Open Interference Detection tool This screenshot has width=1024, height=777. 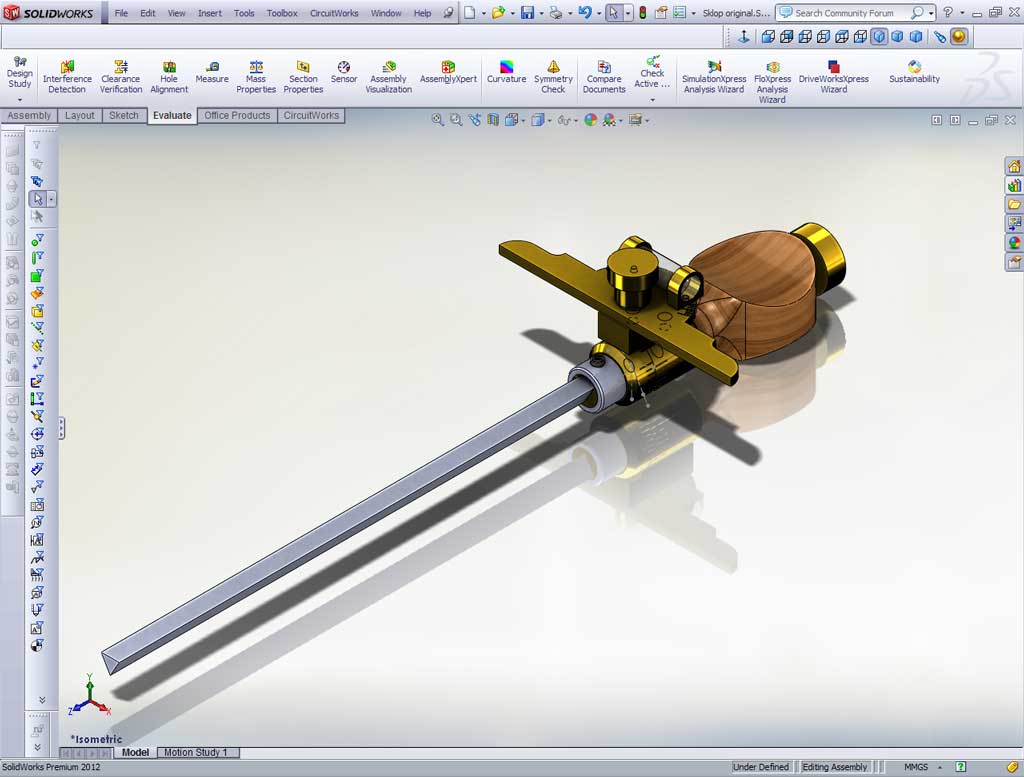[x=67, y=77]
